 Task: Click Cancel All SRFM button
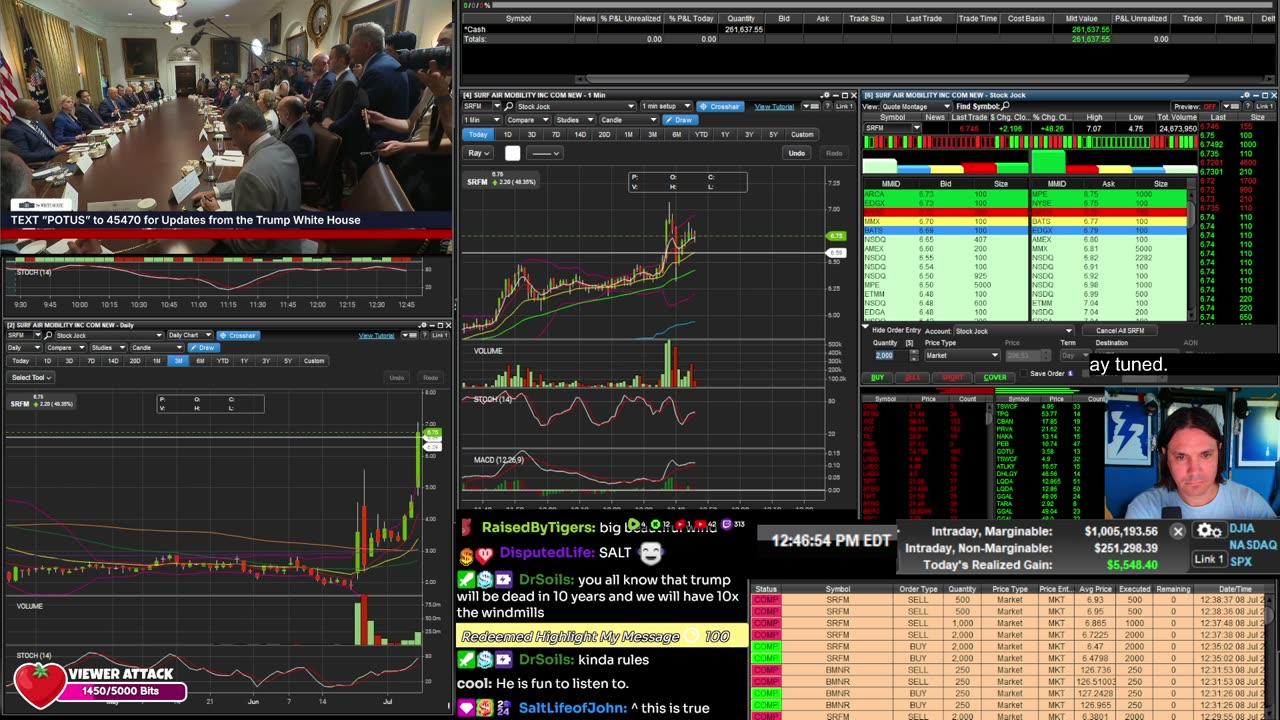tap(1120, 331)
